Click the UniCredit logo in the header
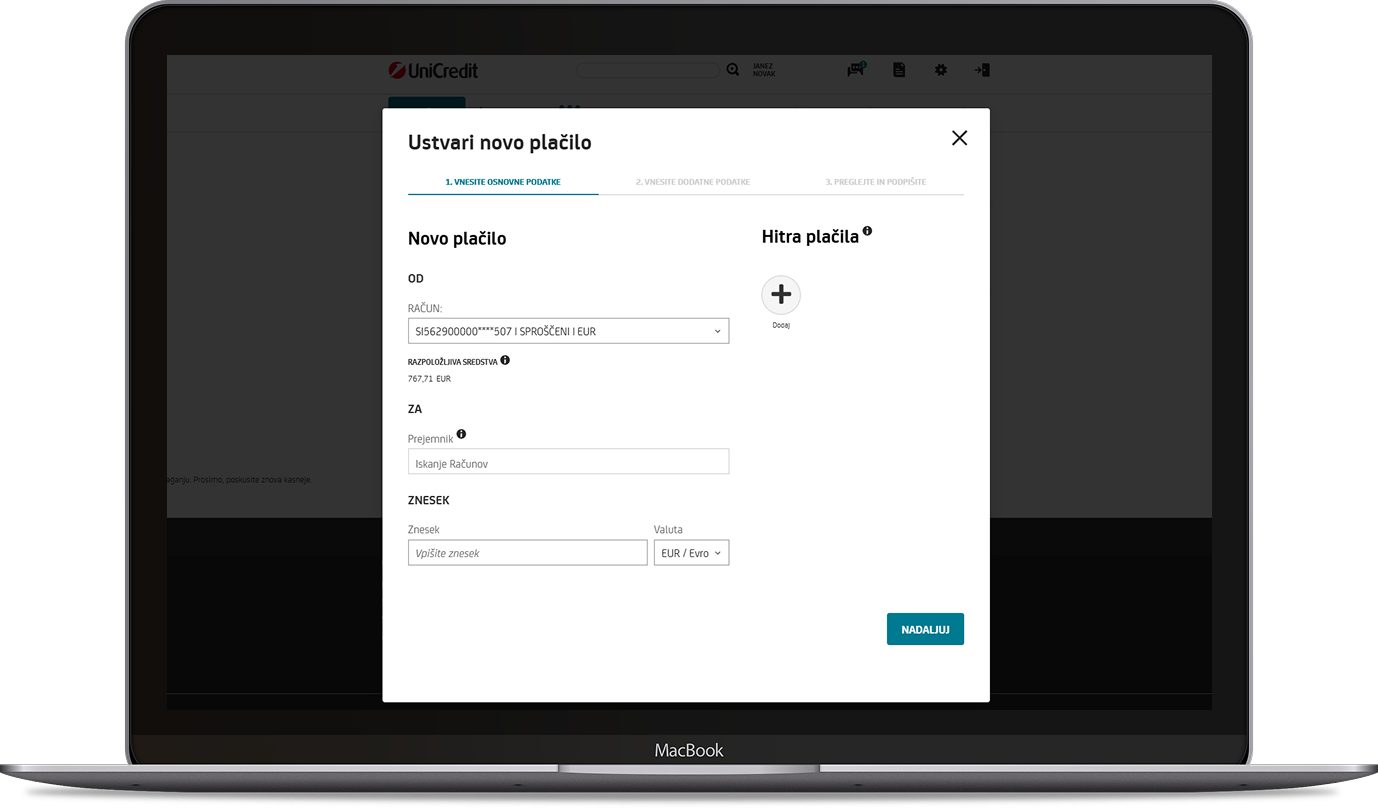 coord(433,70)
